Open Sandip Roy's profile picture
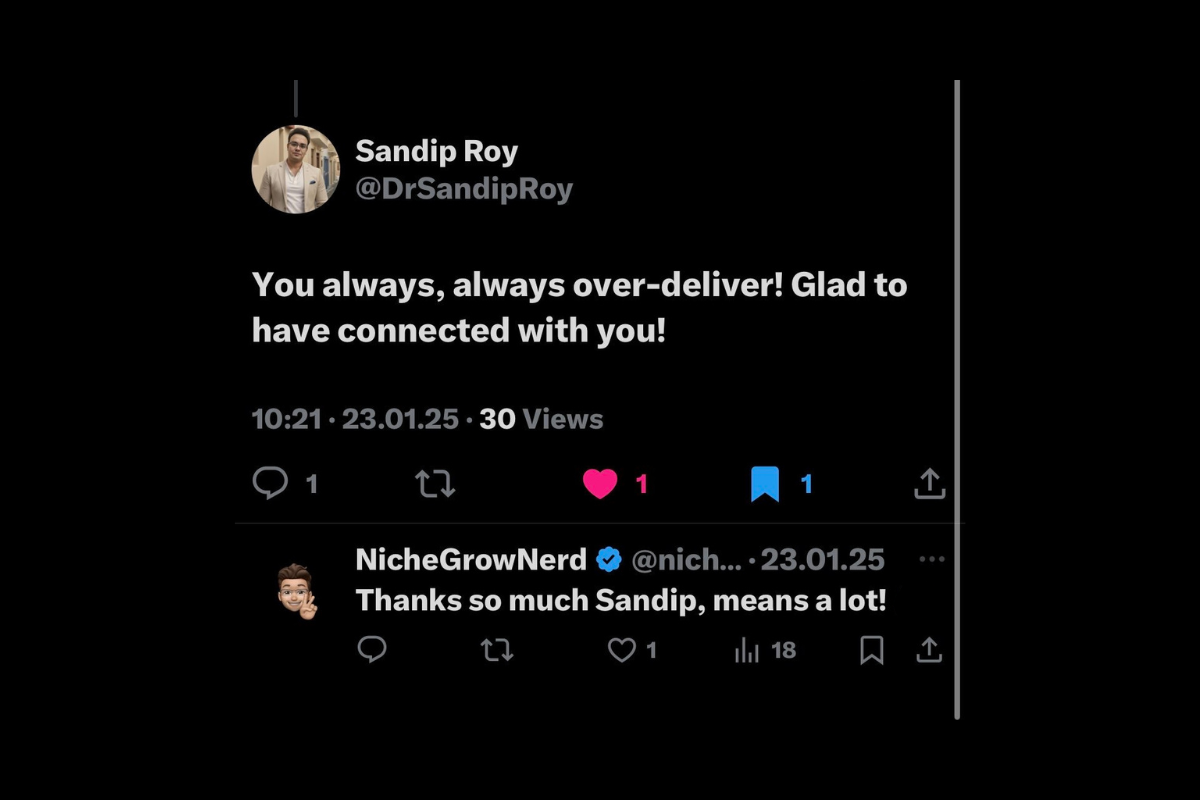Viewport: 1200px width, 800px height. [x=296, y=169]
